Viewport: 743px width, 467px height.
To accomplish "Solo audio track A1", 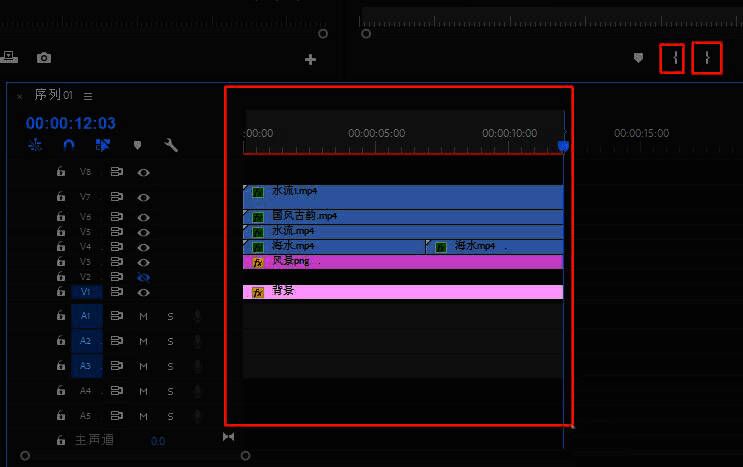I will coord(170,316).
